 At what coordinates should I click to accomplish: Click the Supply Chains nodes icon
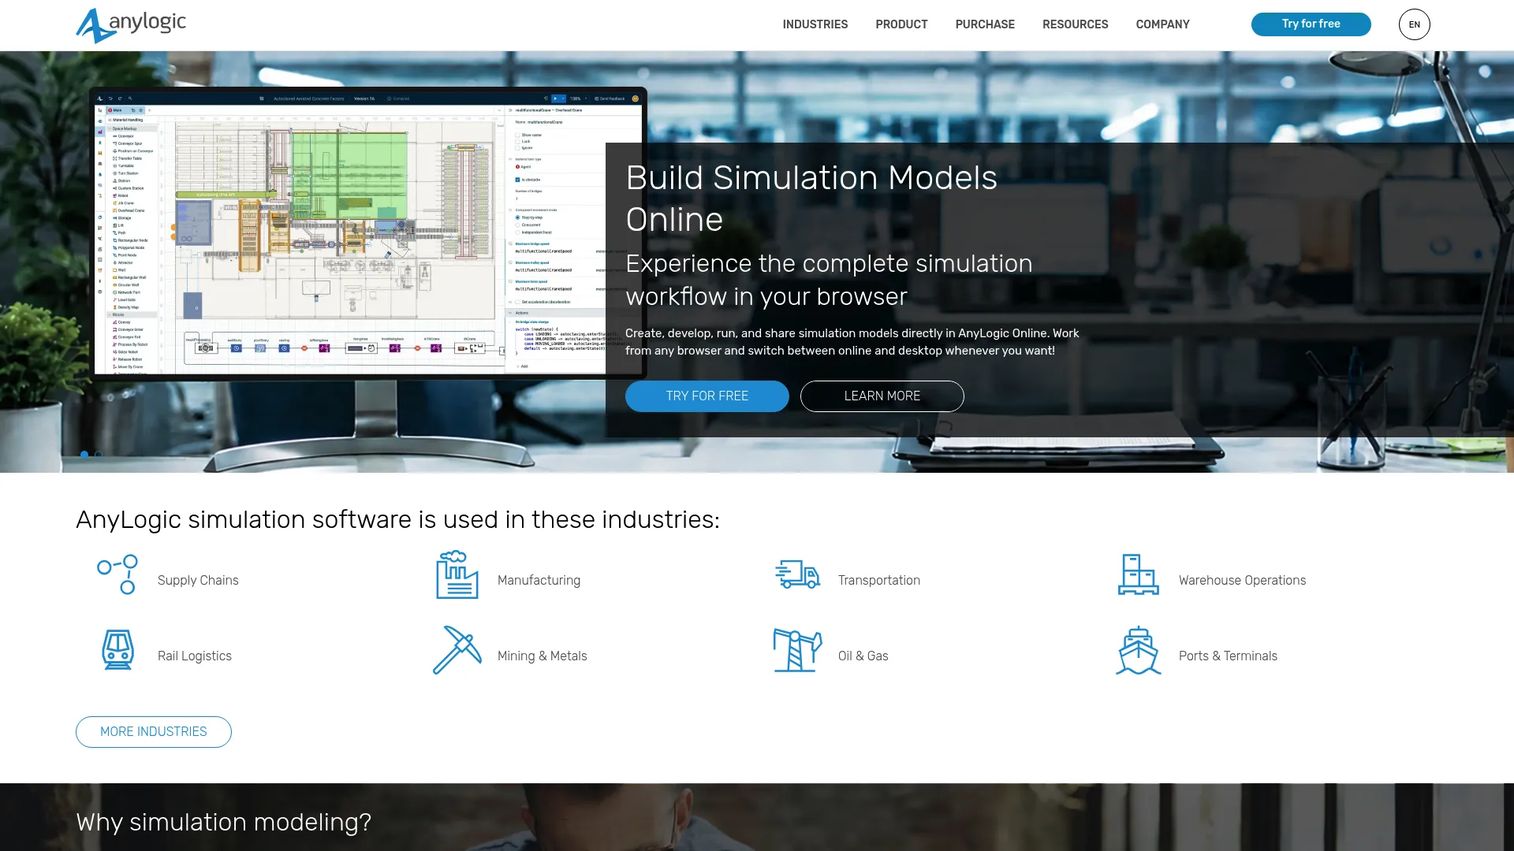tap(117, 575)
